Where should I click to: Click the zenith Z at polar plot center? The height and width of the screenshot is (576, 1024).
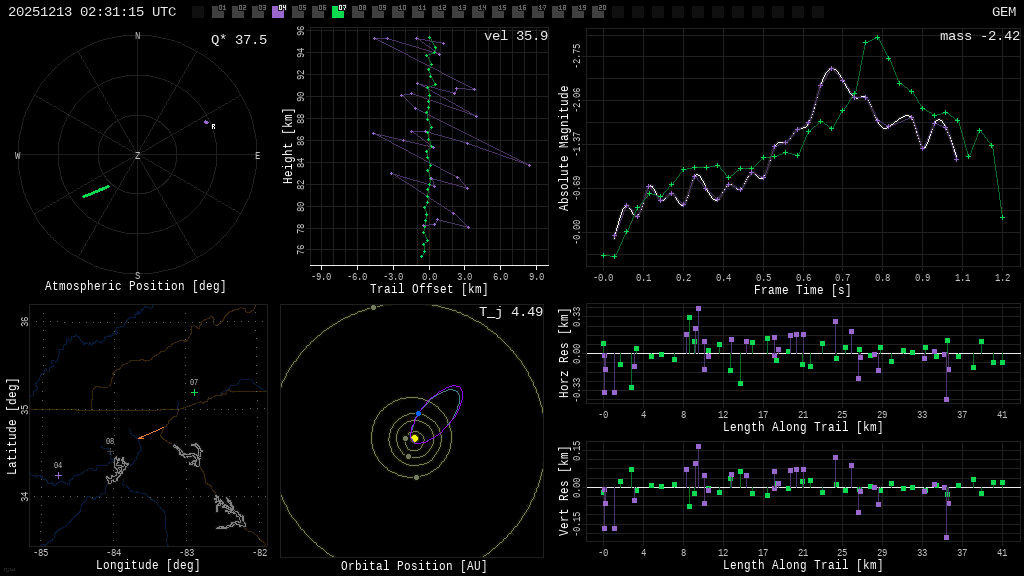coord(138,156)
